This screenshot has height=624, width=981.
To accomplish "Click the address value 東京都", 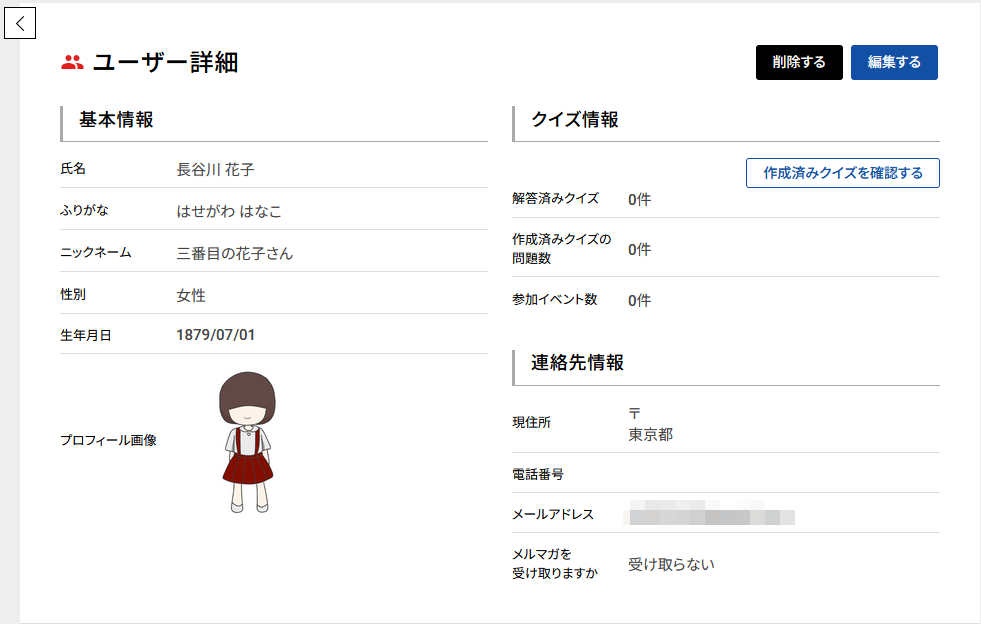I will (650, 435).
